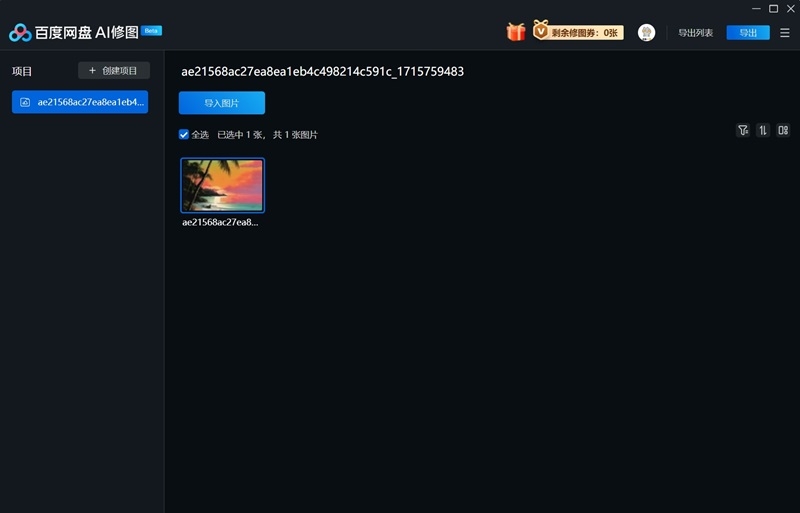The width and height of the screenshot is (800, 513).
Task: Click the file name ae21568ac27ea8... under thumbnail
Action: [220, 222]
